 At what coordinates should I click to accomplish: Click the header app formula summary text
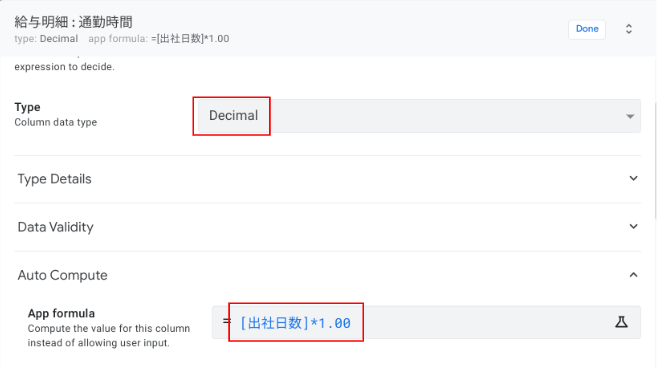(159, 39)
